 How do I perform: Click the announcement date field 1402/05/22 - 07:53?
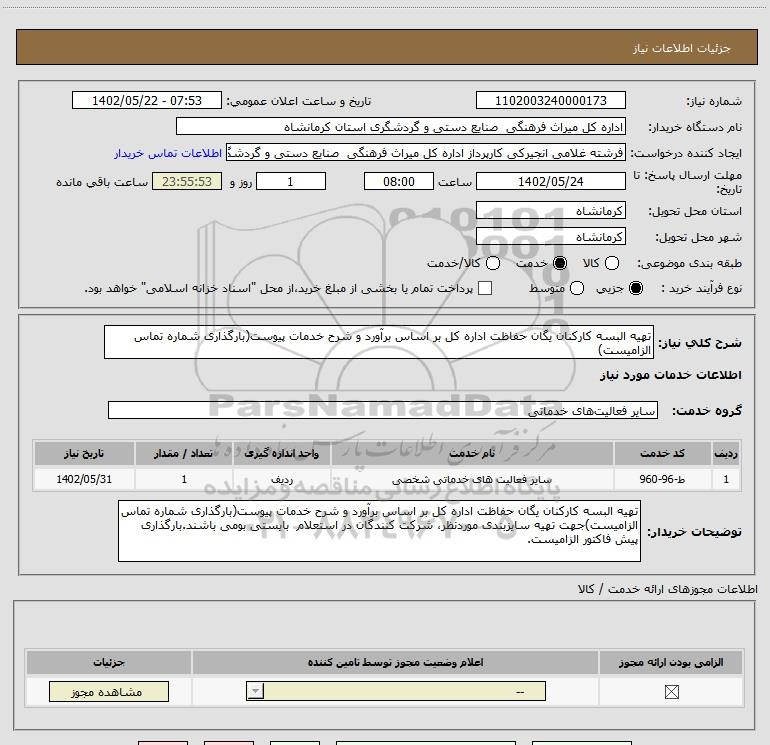tap(147, 100)
